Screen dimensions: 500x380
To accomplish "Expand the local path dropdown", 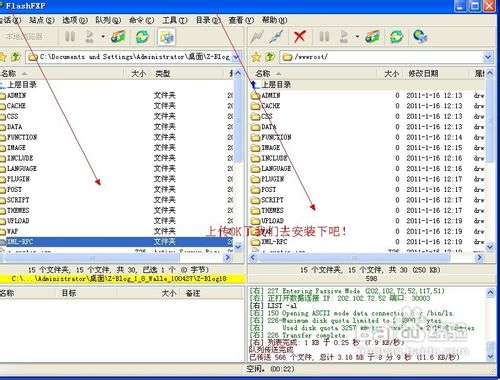I will point(236,57).
